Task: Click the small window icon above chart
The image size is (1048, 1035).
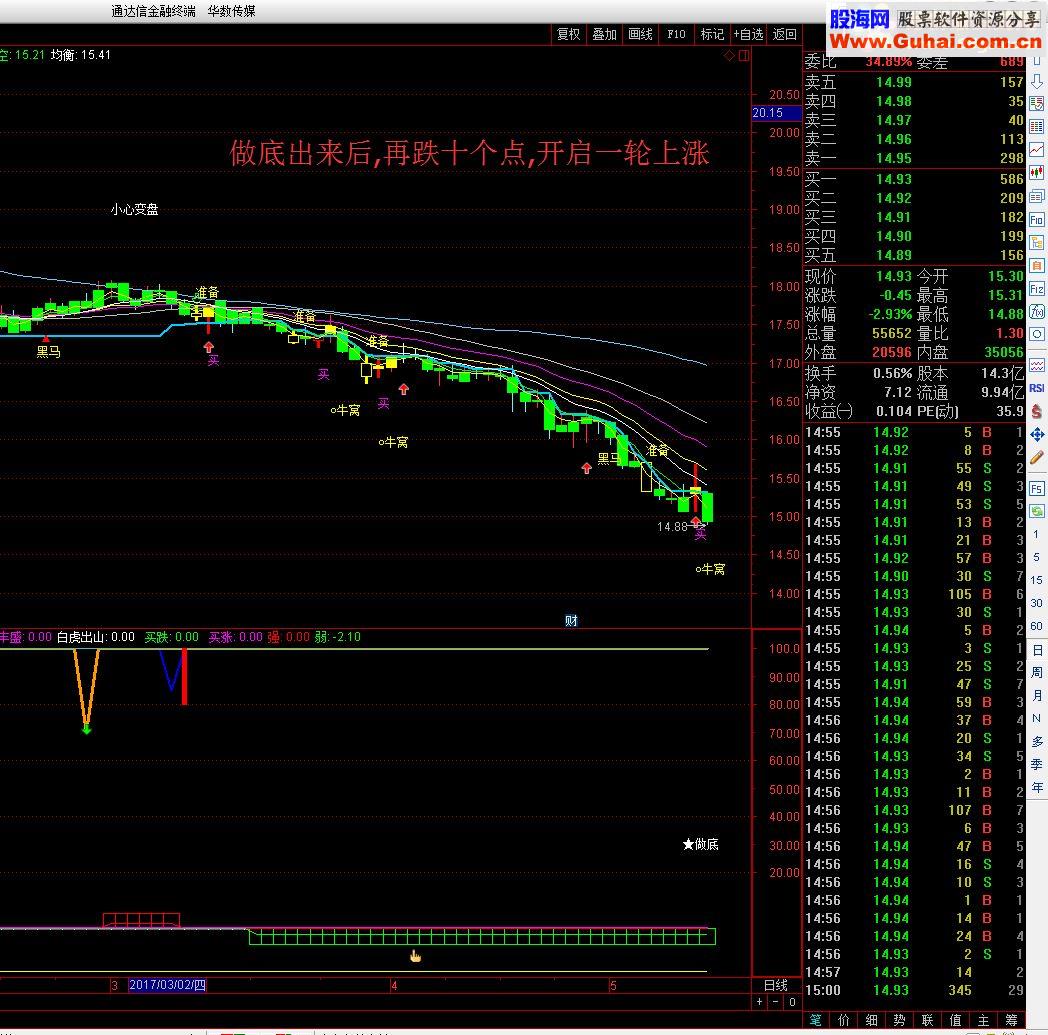Action: pyautogui.click(x=743, y=56)
